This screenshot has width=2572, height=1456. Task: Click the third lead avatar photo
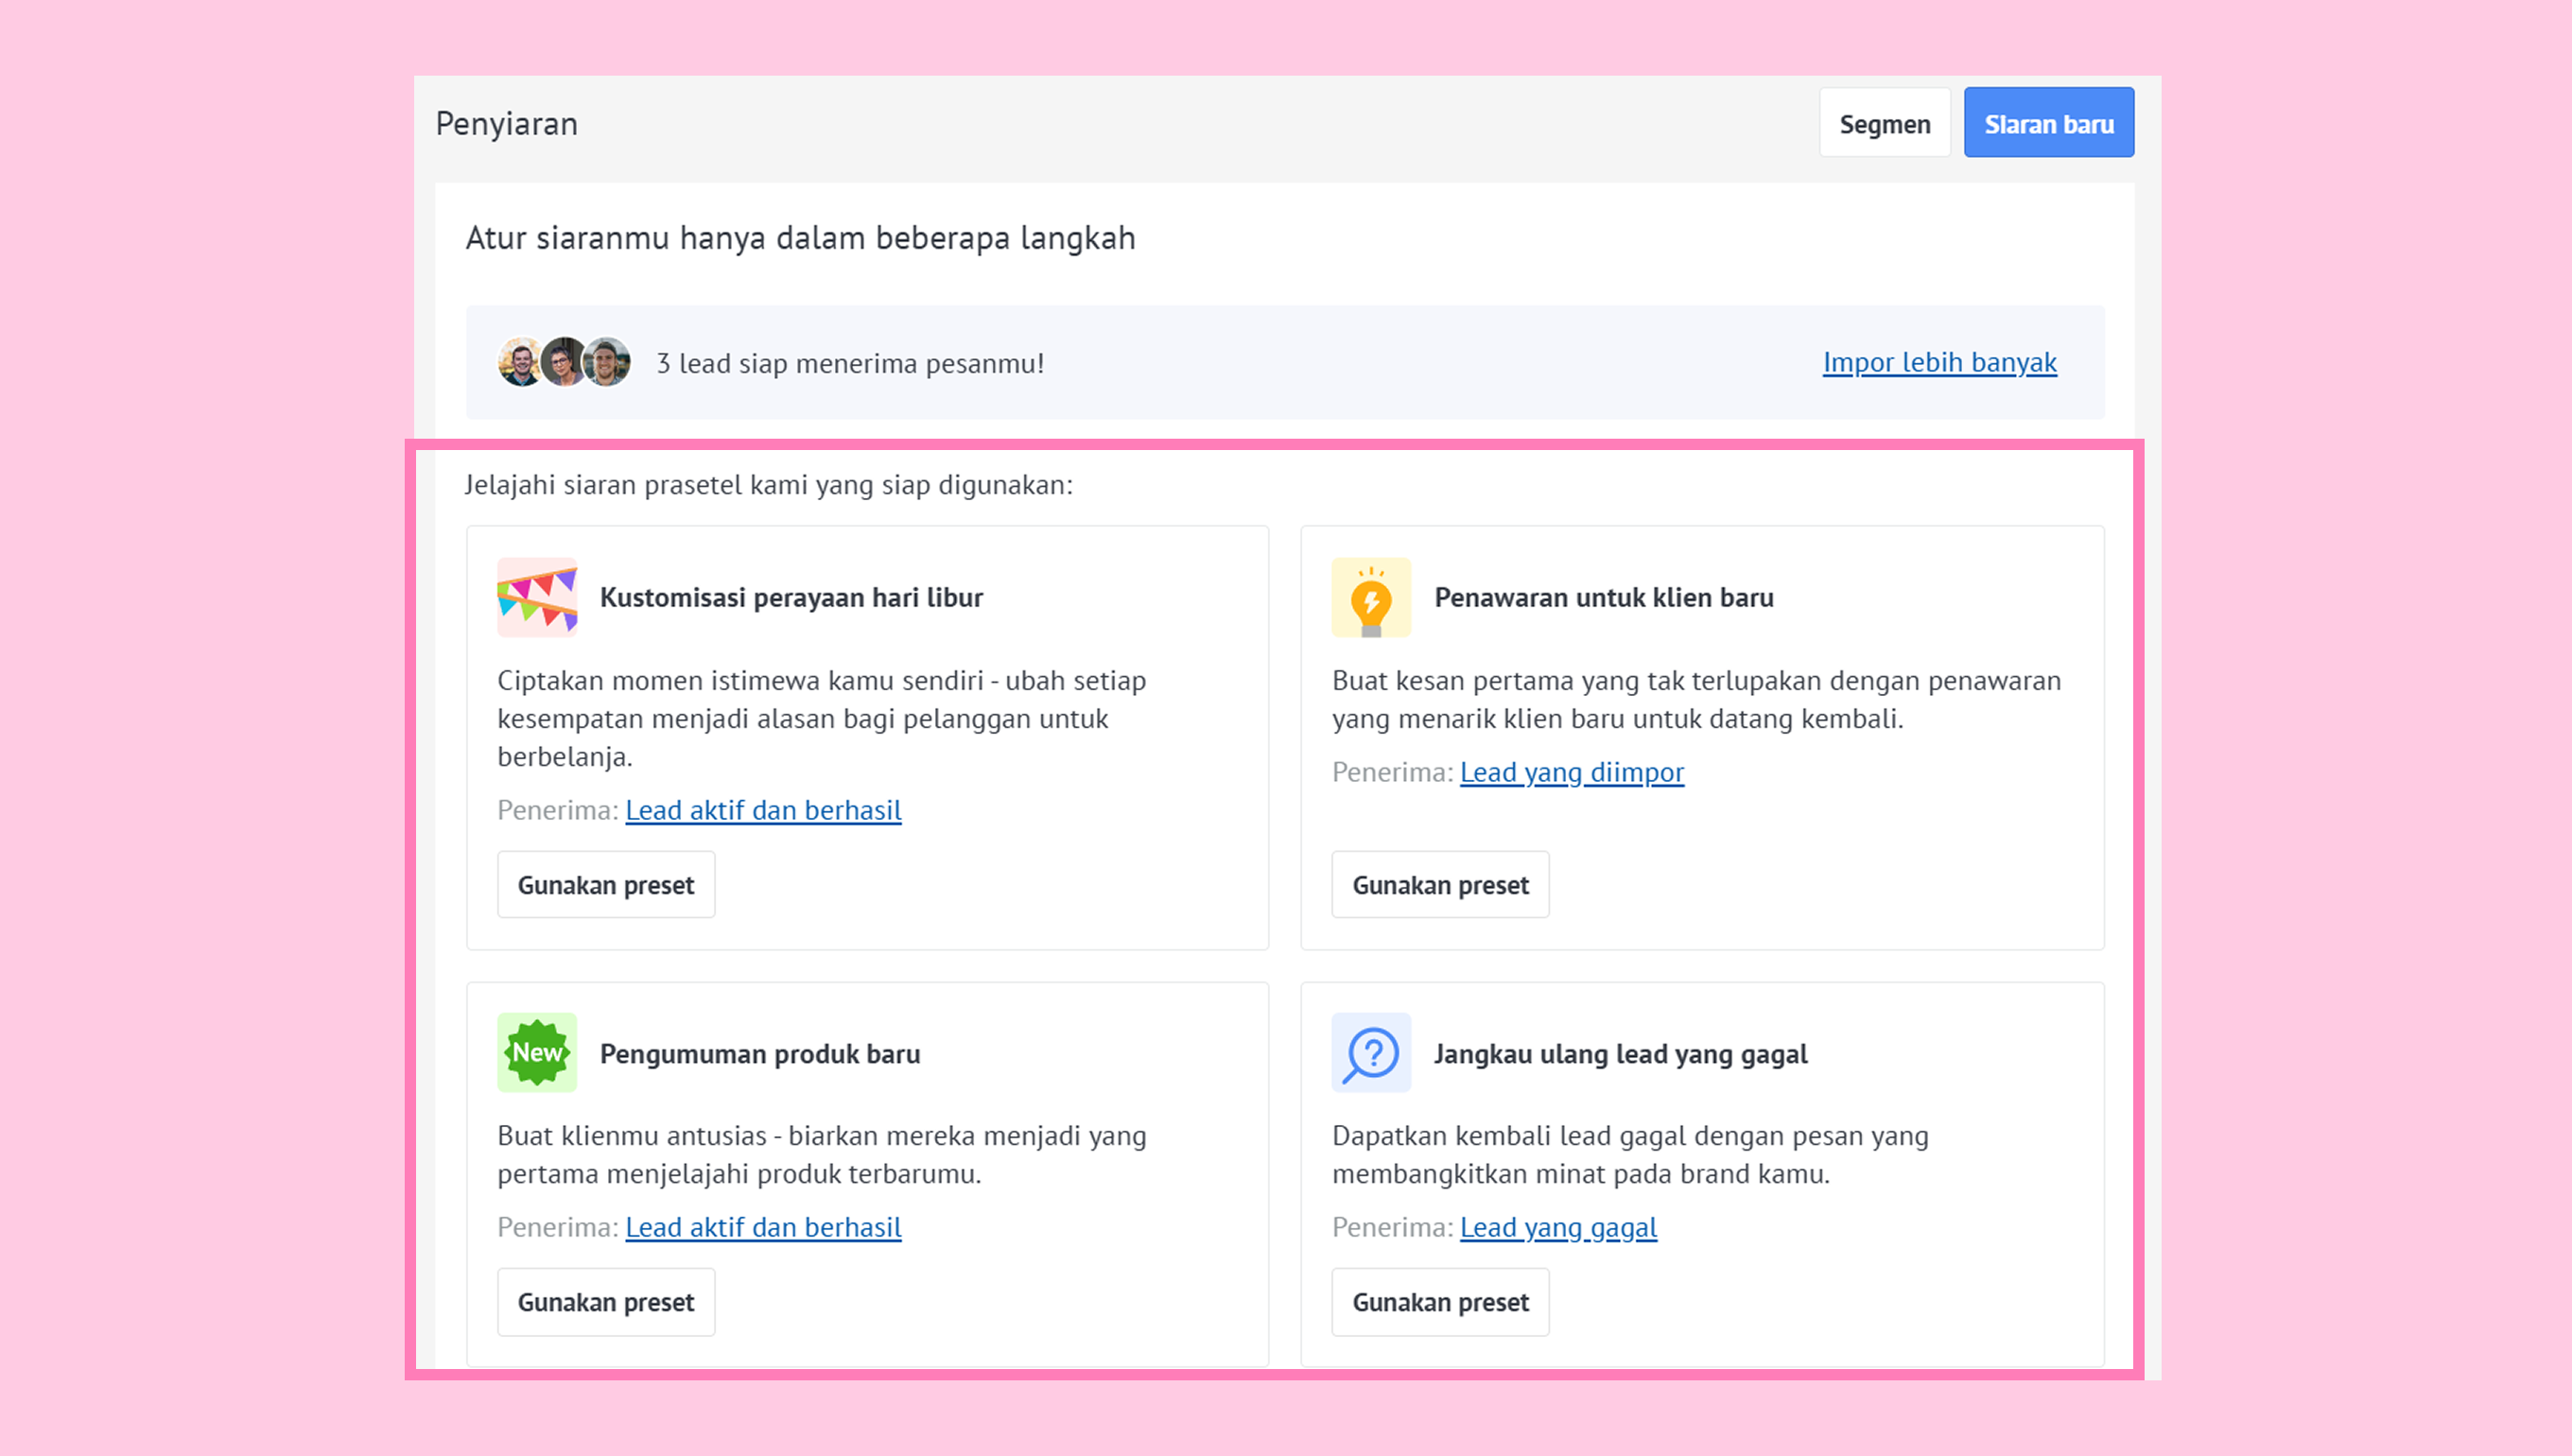[x=607, y=362]
